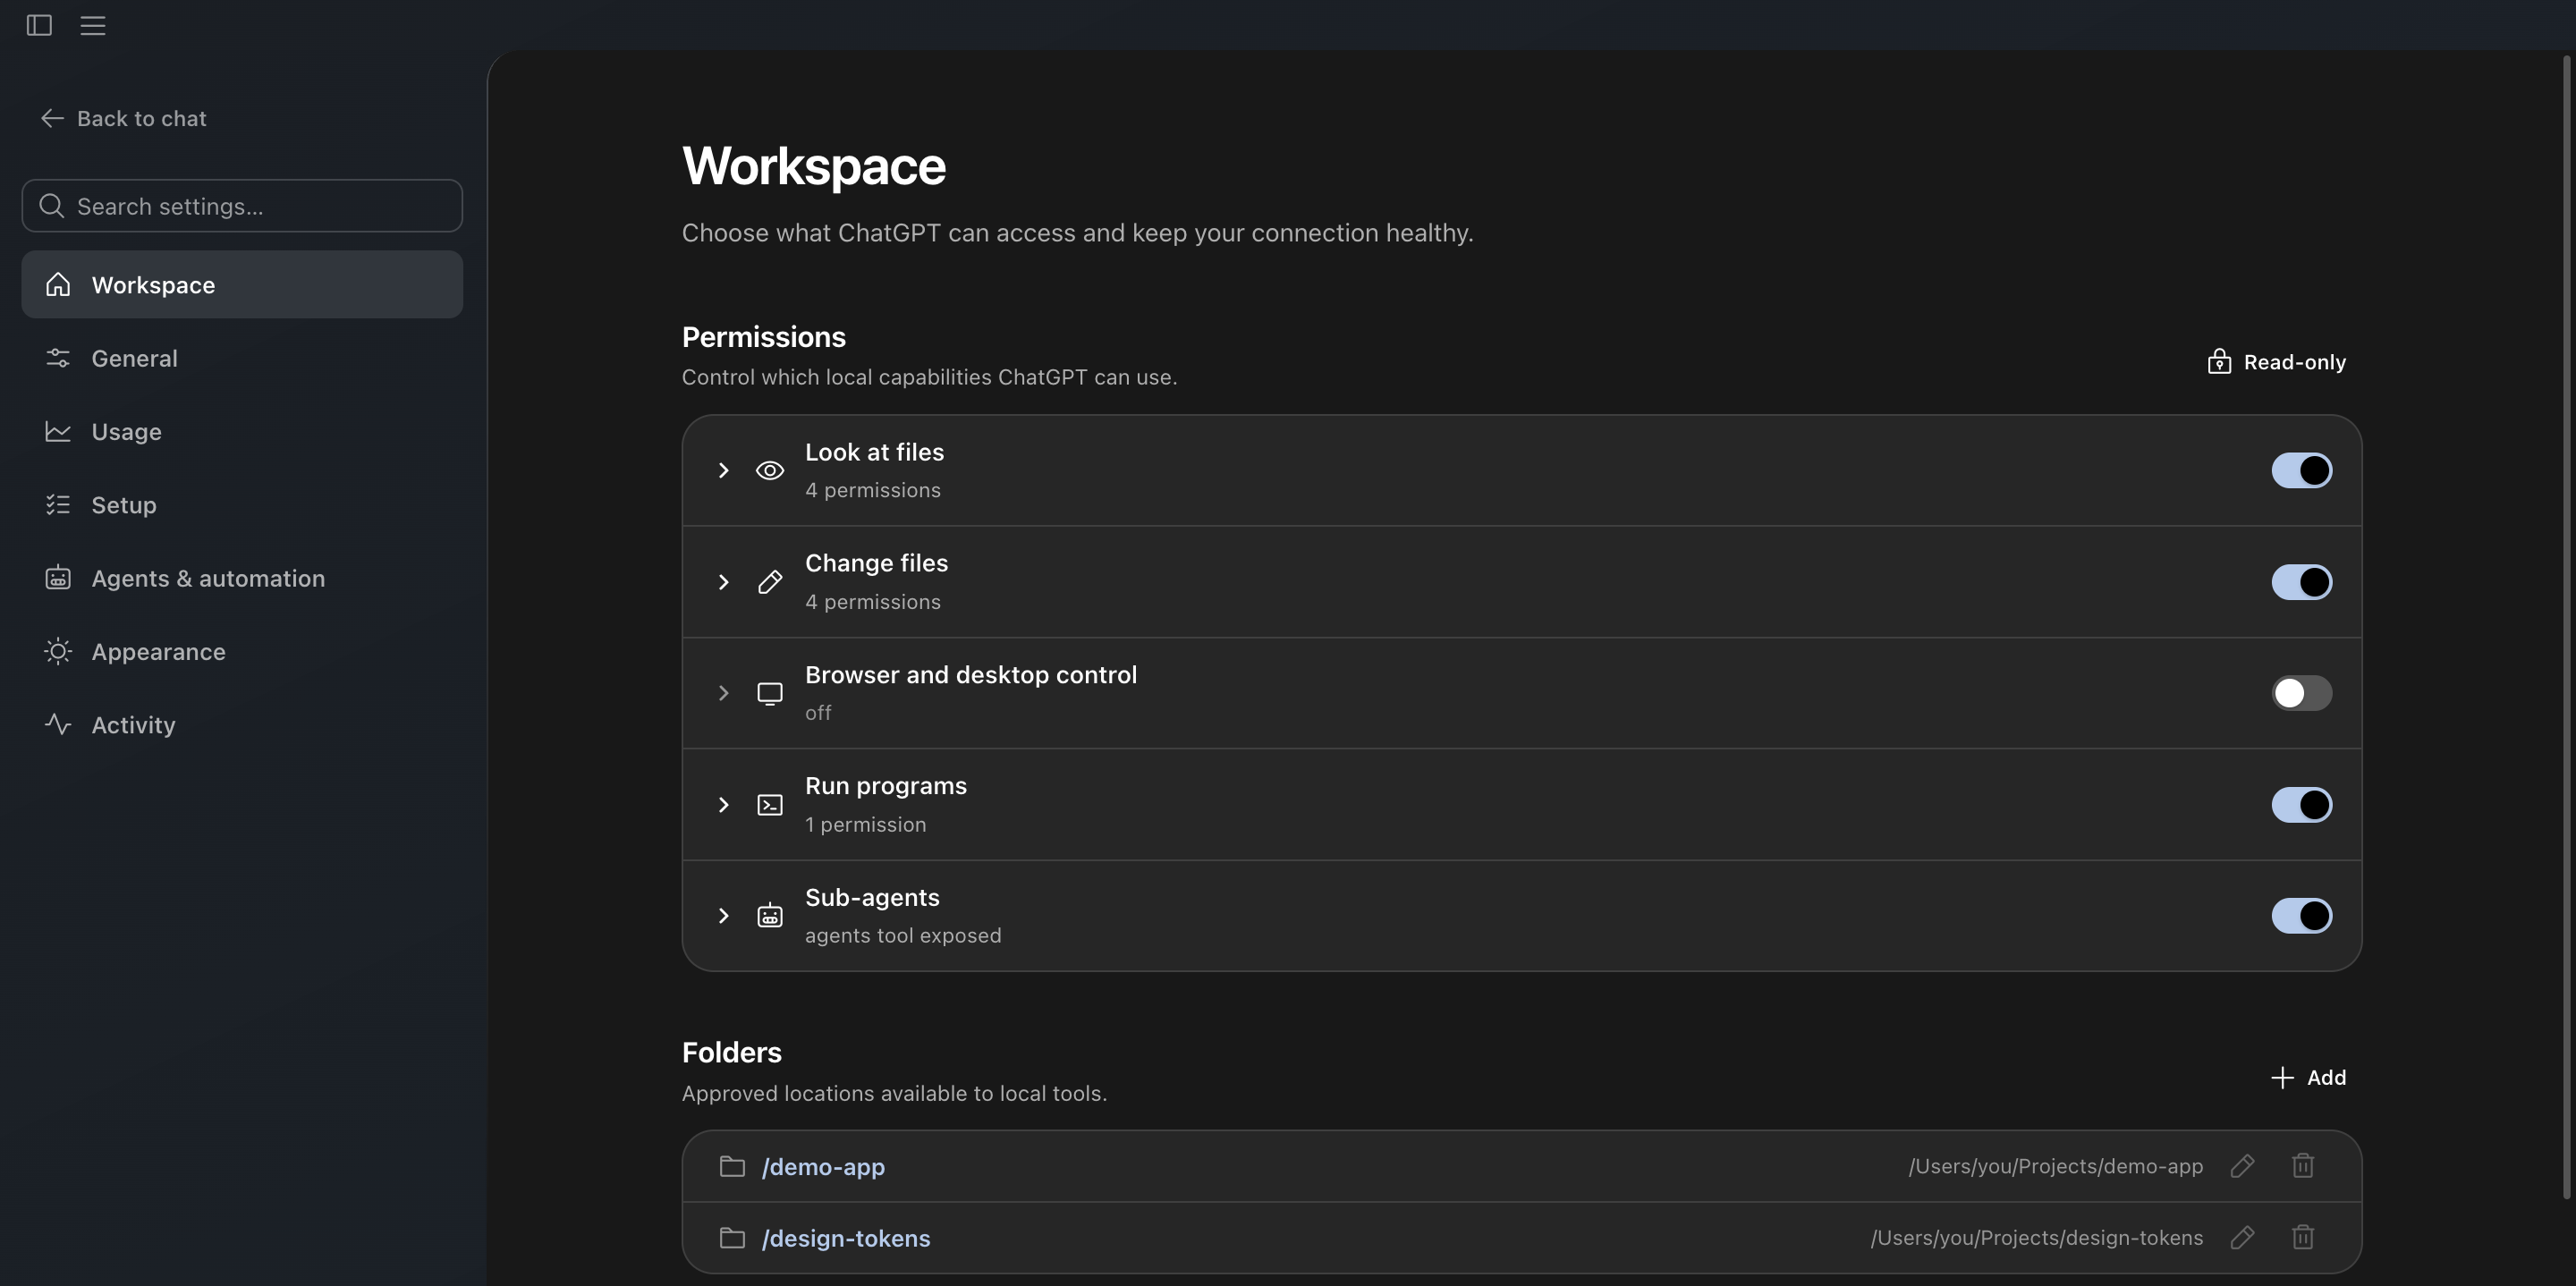Delete the /design-tokens folder

pos(2303,1238)
